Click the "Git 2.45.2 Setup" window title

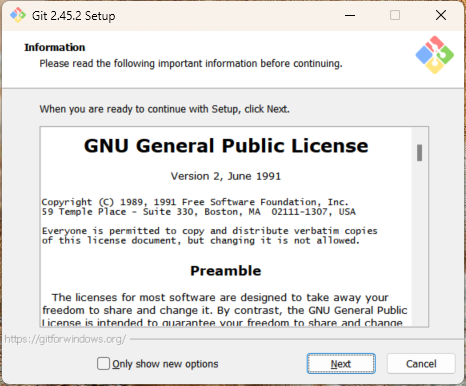point(74,16)
